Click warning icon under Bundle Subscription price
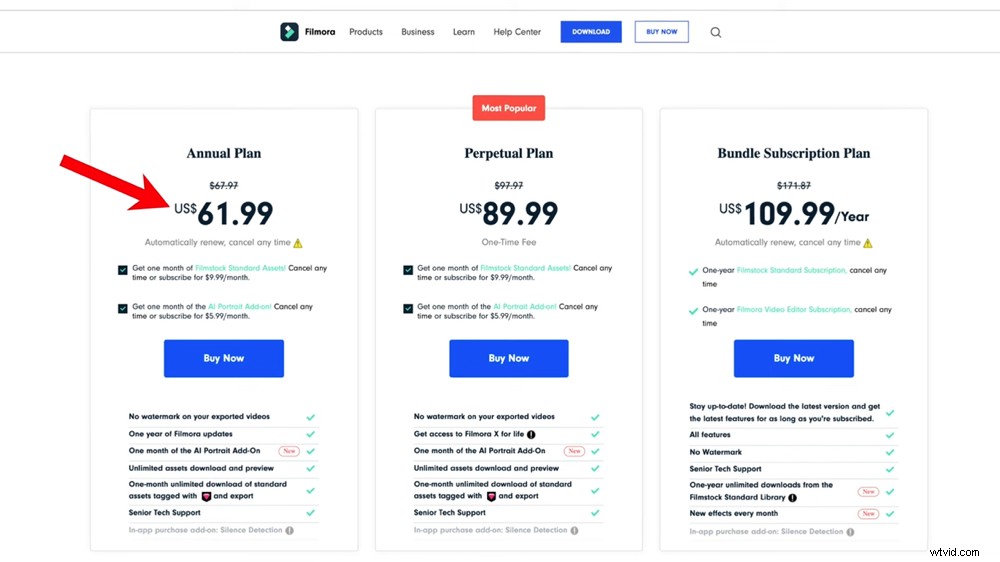 [868, 243]
